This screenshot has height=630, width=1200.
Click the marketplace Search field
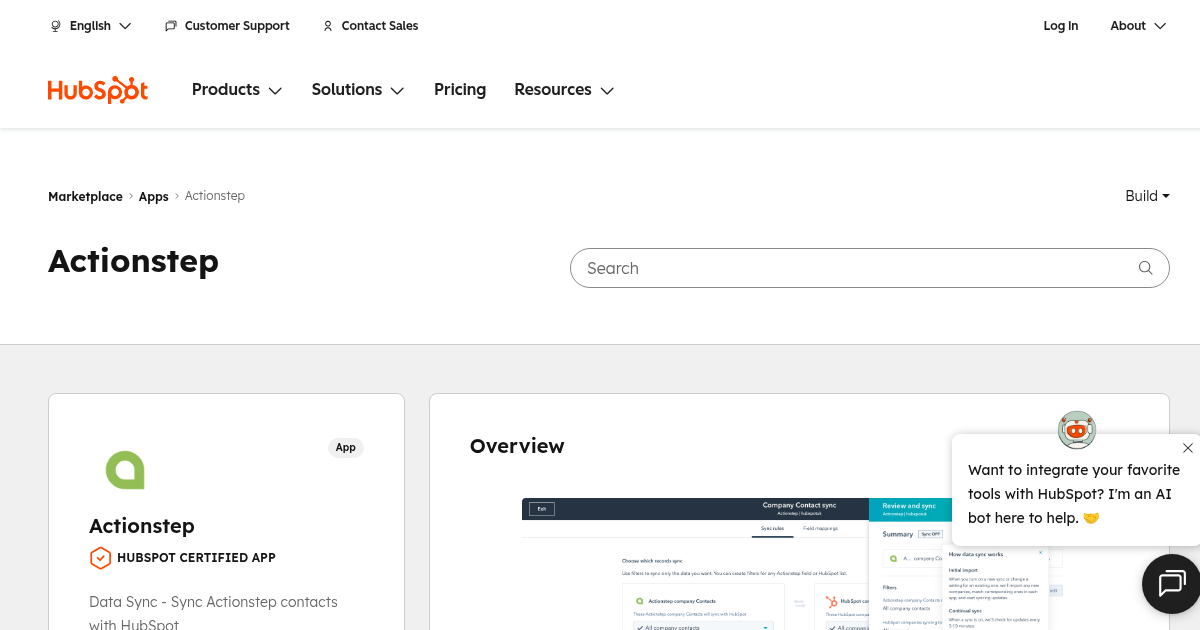(x=869, y=268)
